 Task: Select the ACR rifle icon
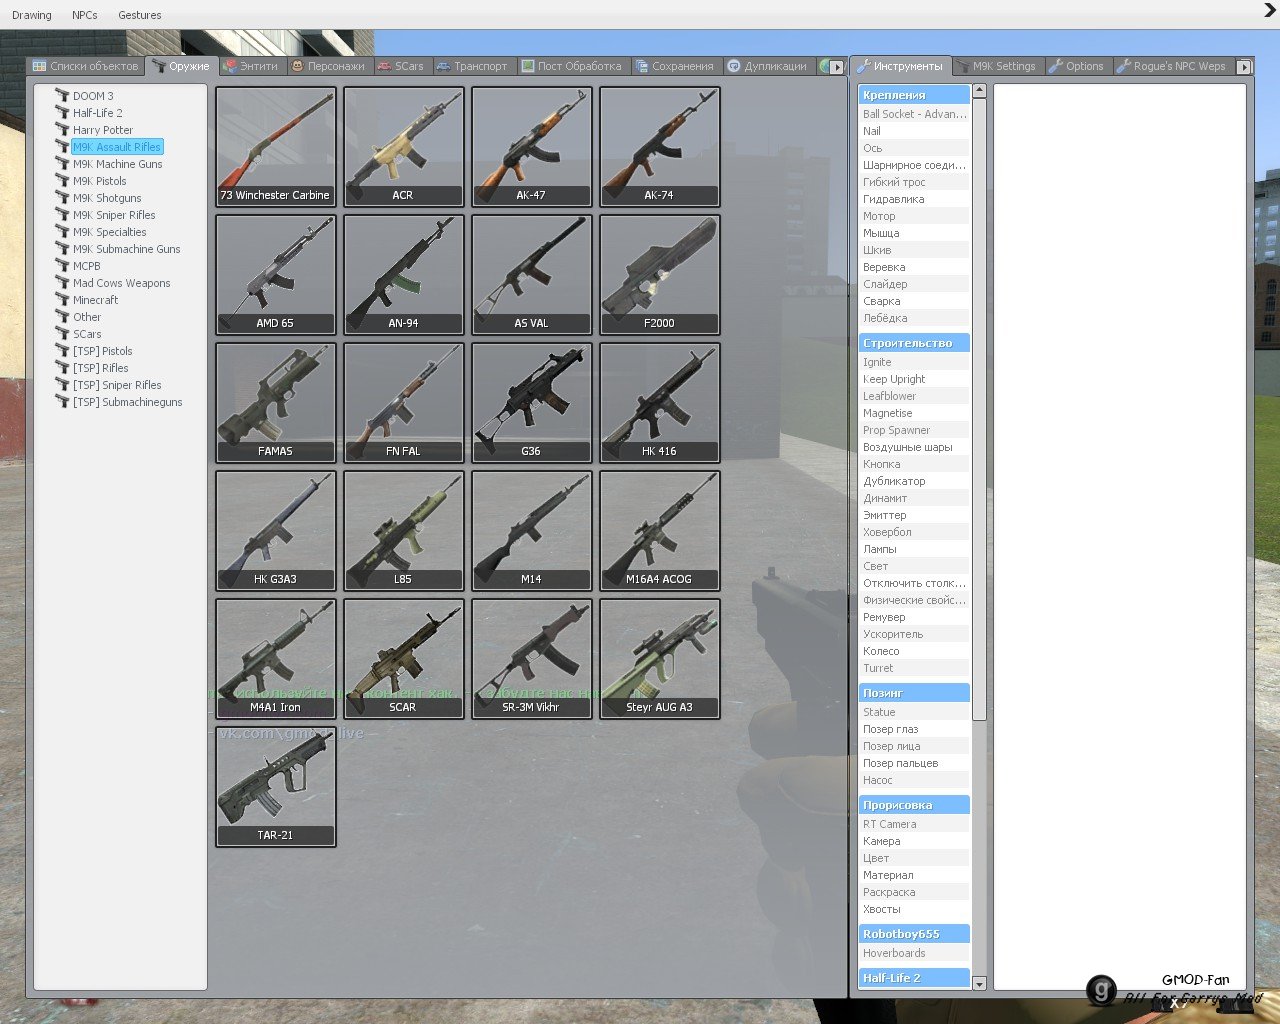(x=404, y=146)
